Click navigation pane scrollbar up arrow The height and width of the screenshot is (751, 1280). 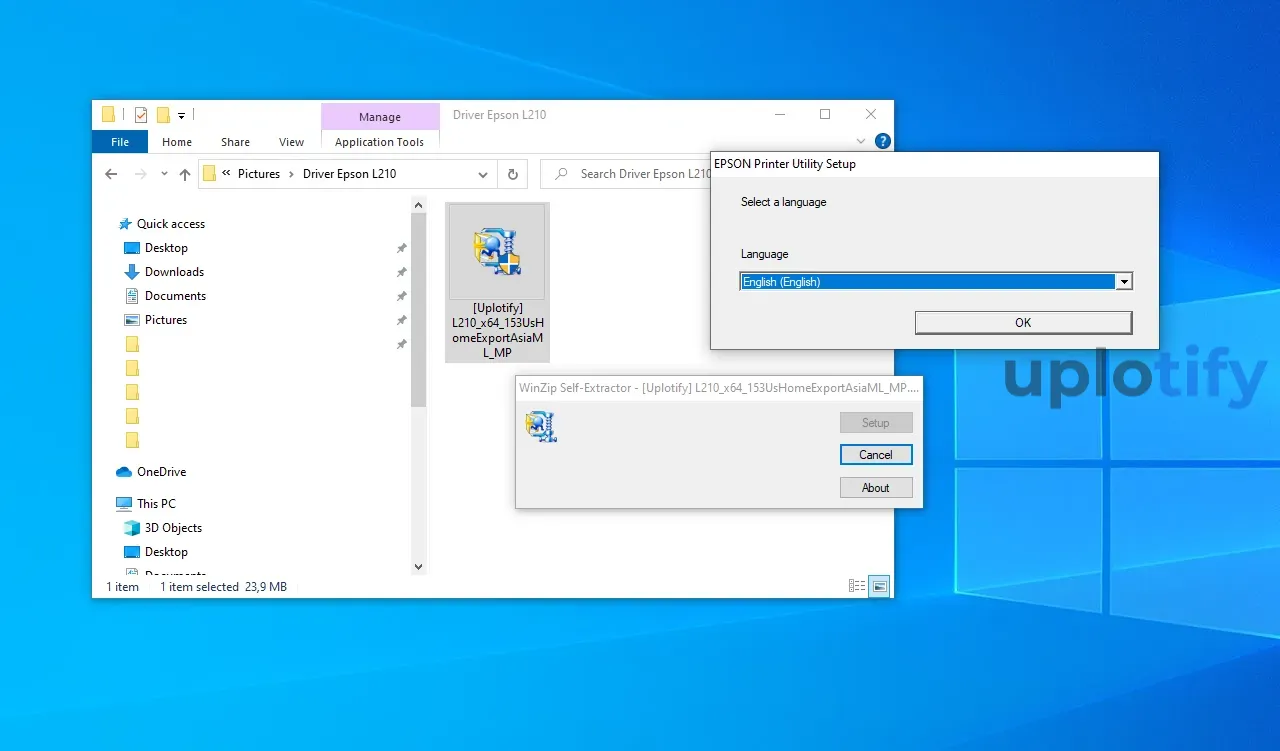click(x=419, y=205)
